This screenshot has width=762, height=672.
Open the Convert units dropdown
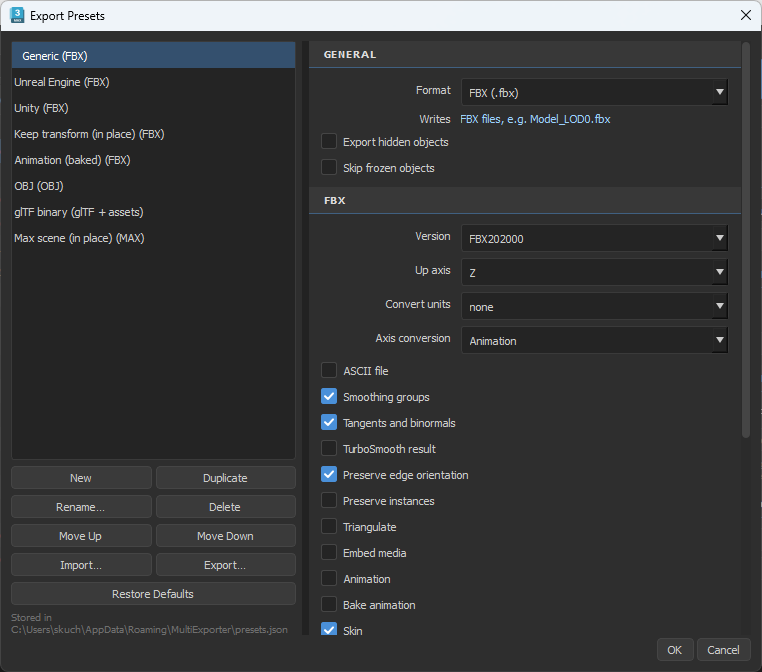[594, 306]
